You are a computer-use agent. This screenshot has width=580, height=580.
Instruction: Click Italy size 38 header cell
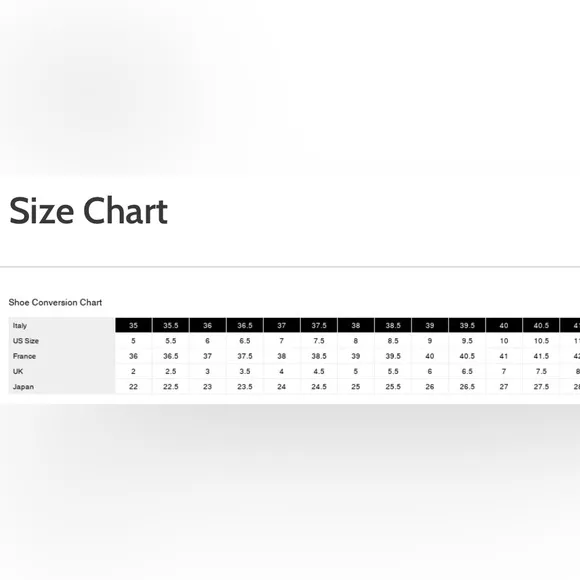pos(356,326)
